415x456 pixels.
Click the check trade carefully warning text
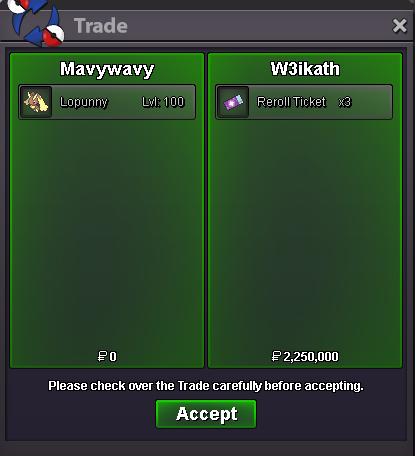(x=206, y=386)
